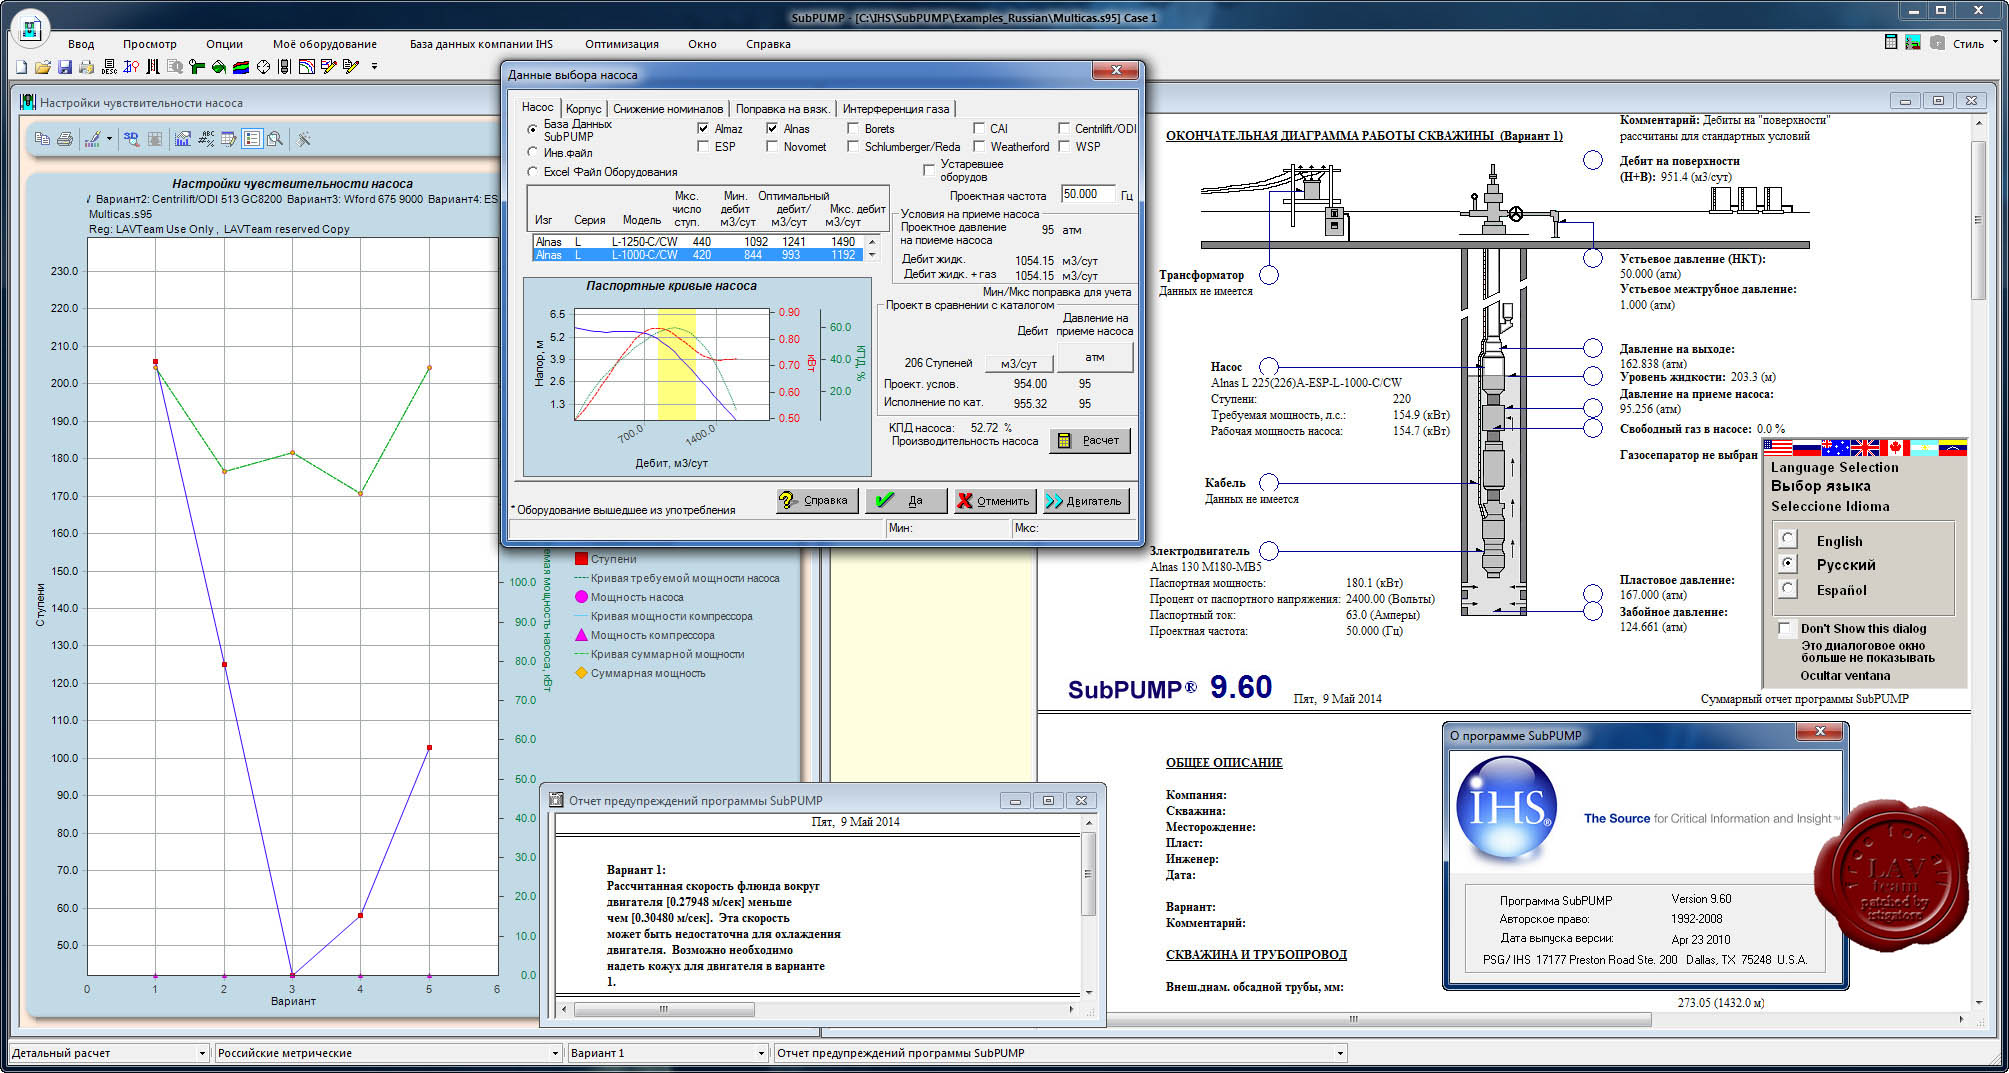Uncheck the Almaz manufacturer checkbox
2009x1073 pixels.
pos(703,128)
